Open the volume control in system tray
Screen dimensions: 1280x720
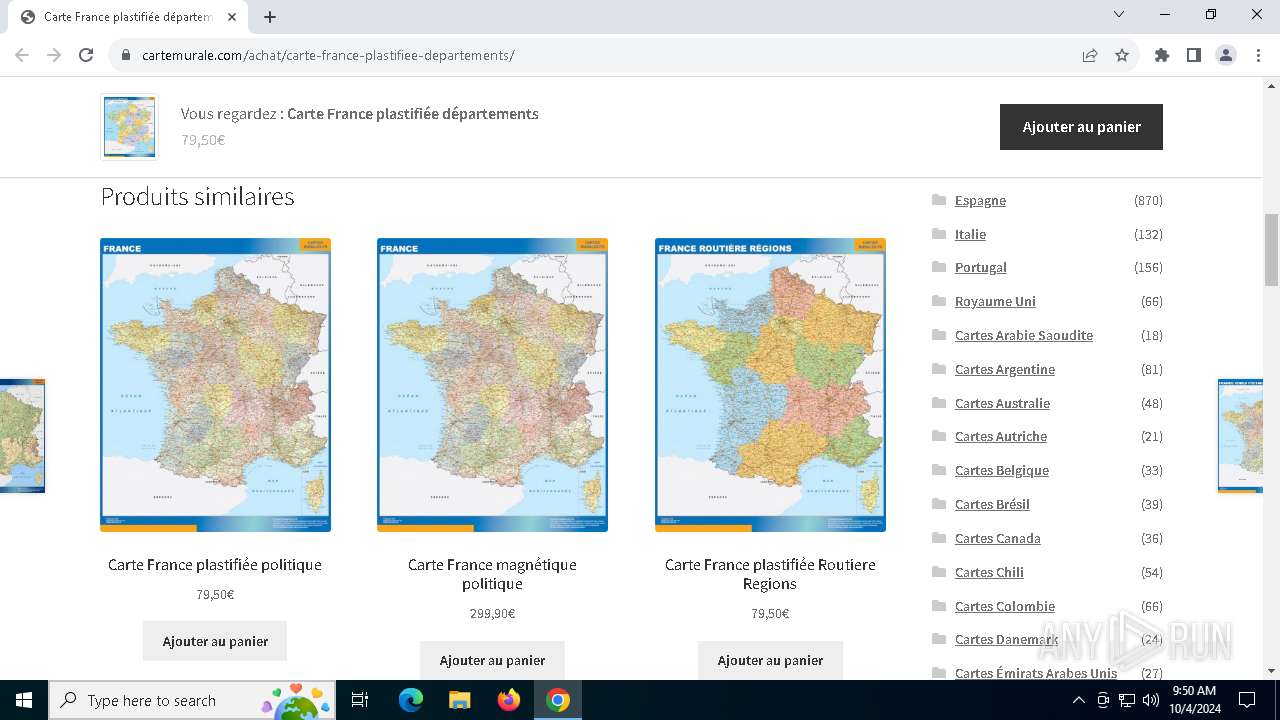pos(1151,700)
